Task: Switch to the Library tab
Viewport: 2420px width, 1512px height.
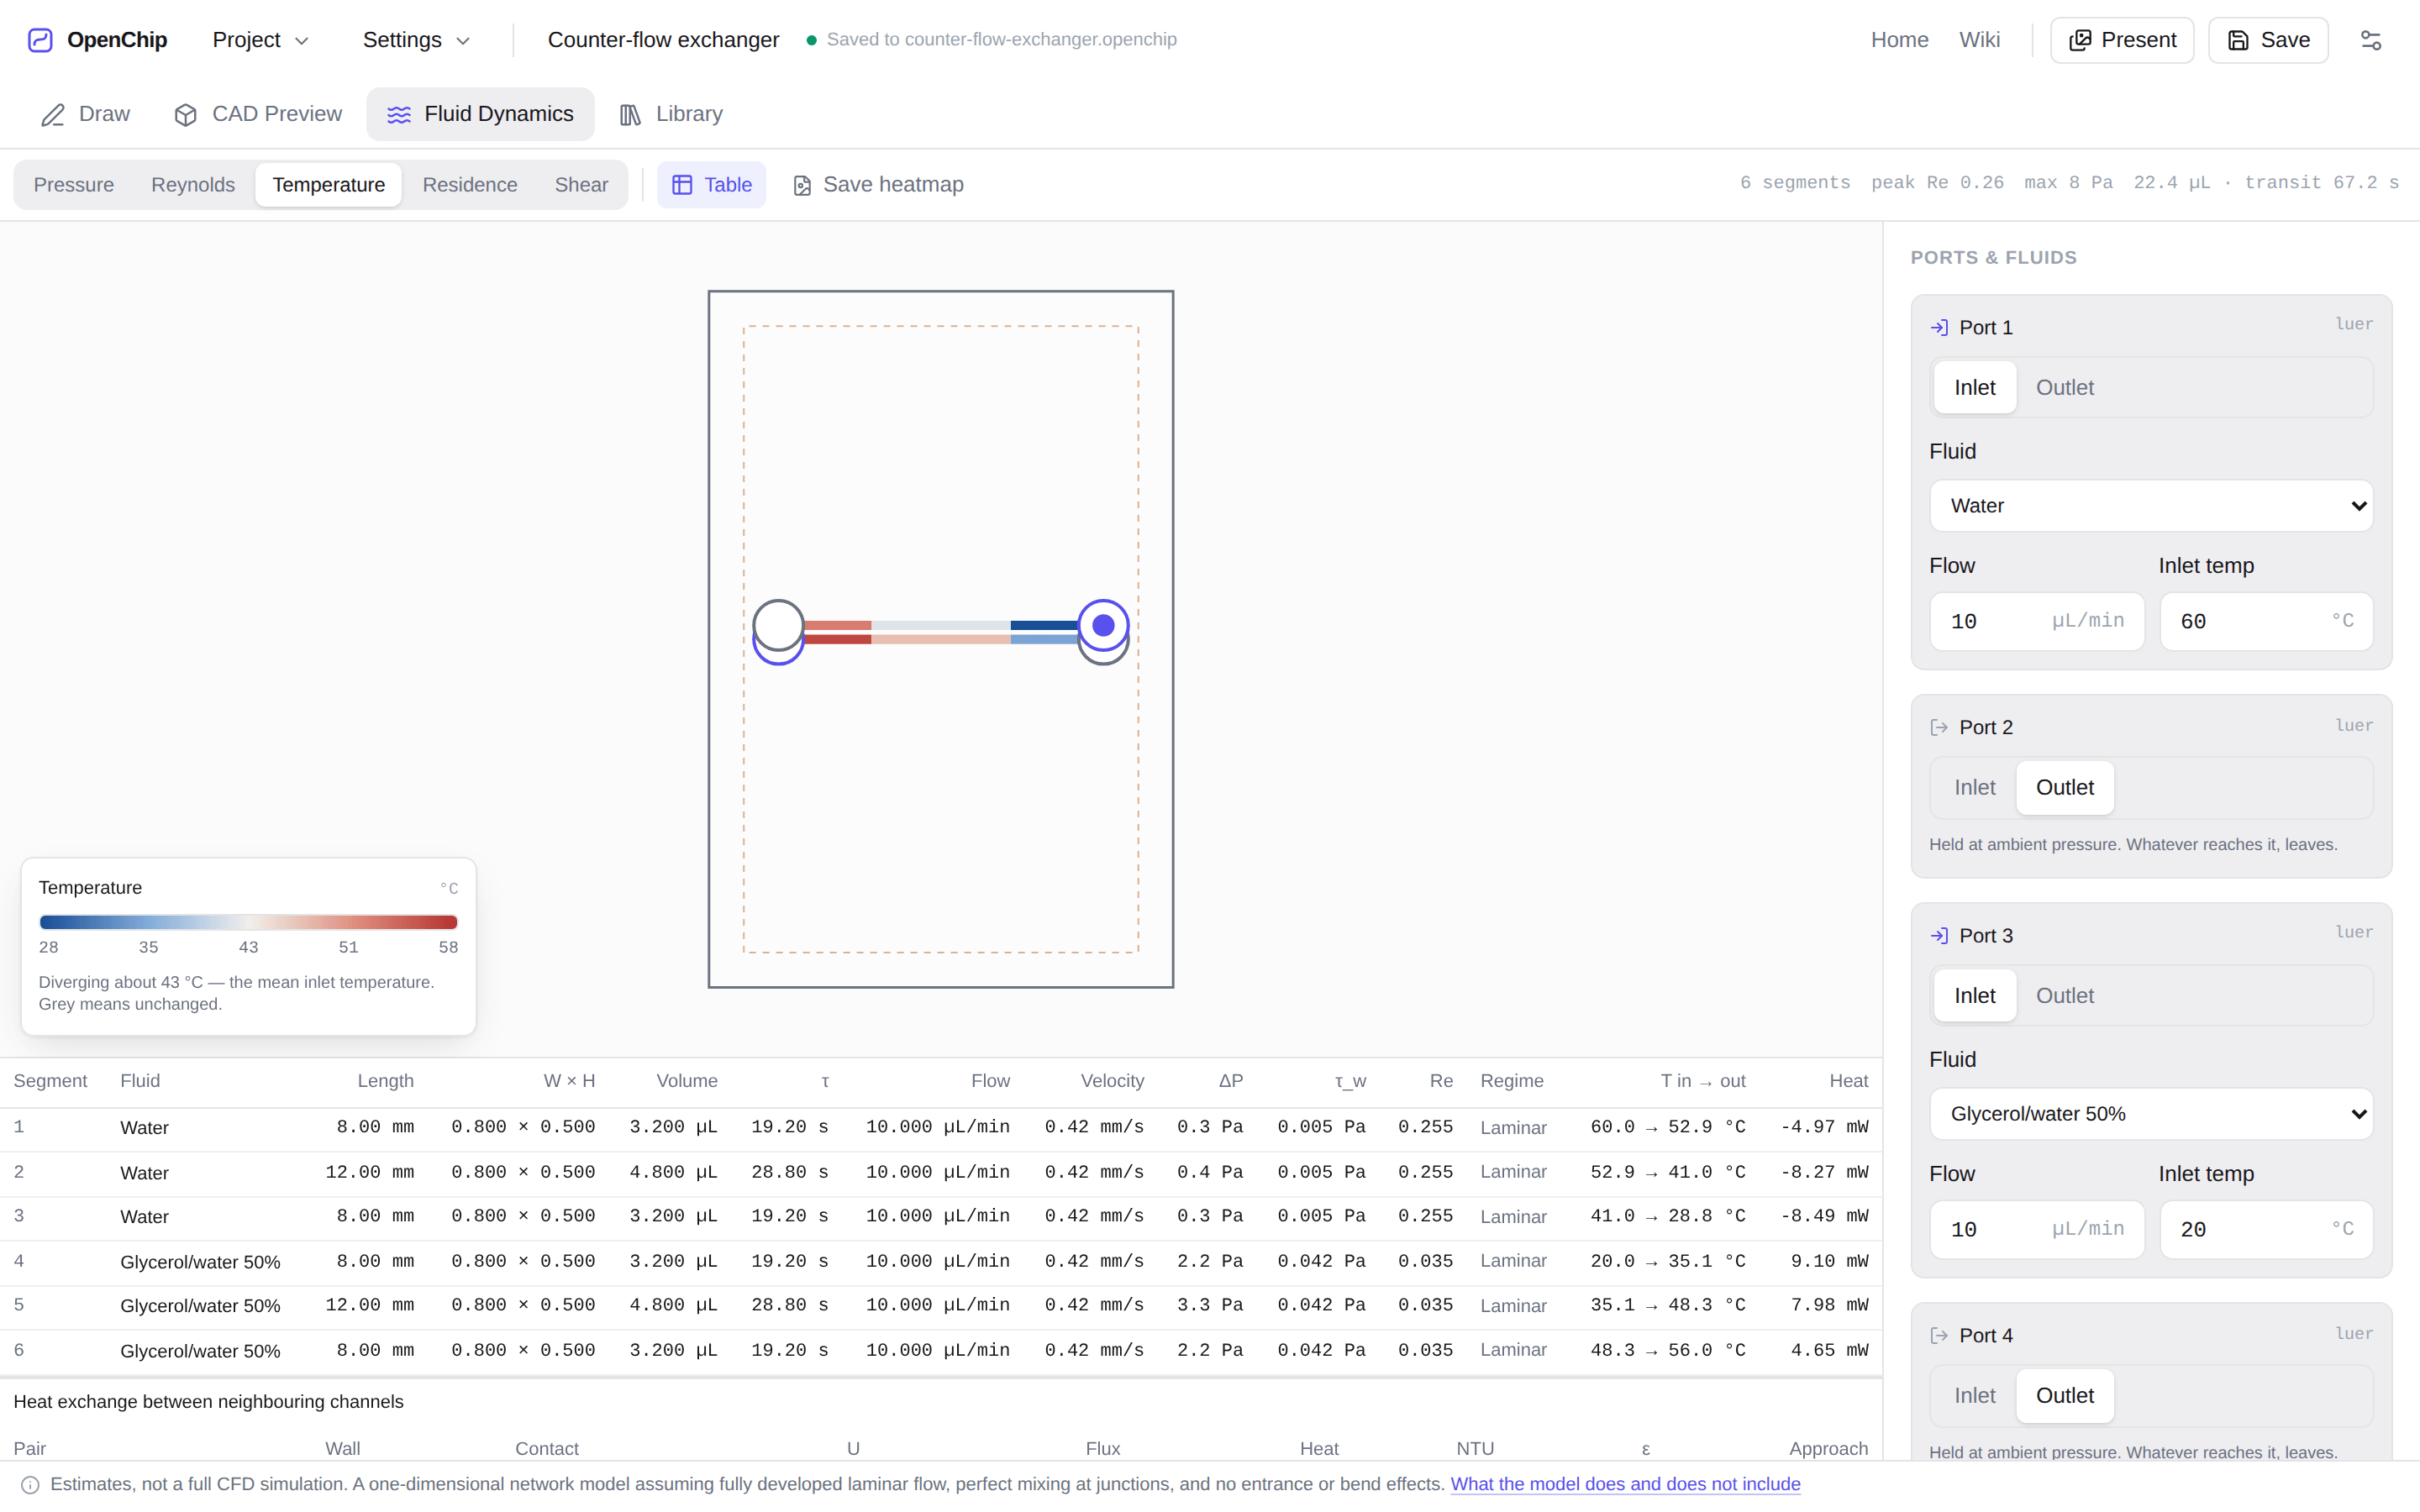Action: coord(670,114)
